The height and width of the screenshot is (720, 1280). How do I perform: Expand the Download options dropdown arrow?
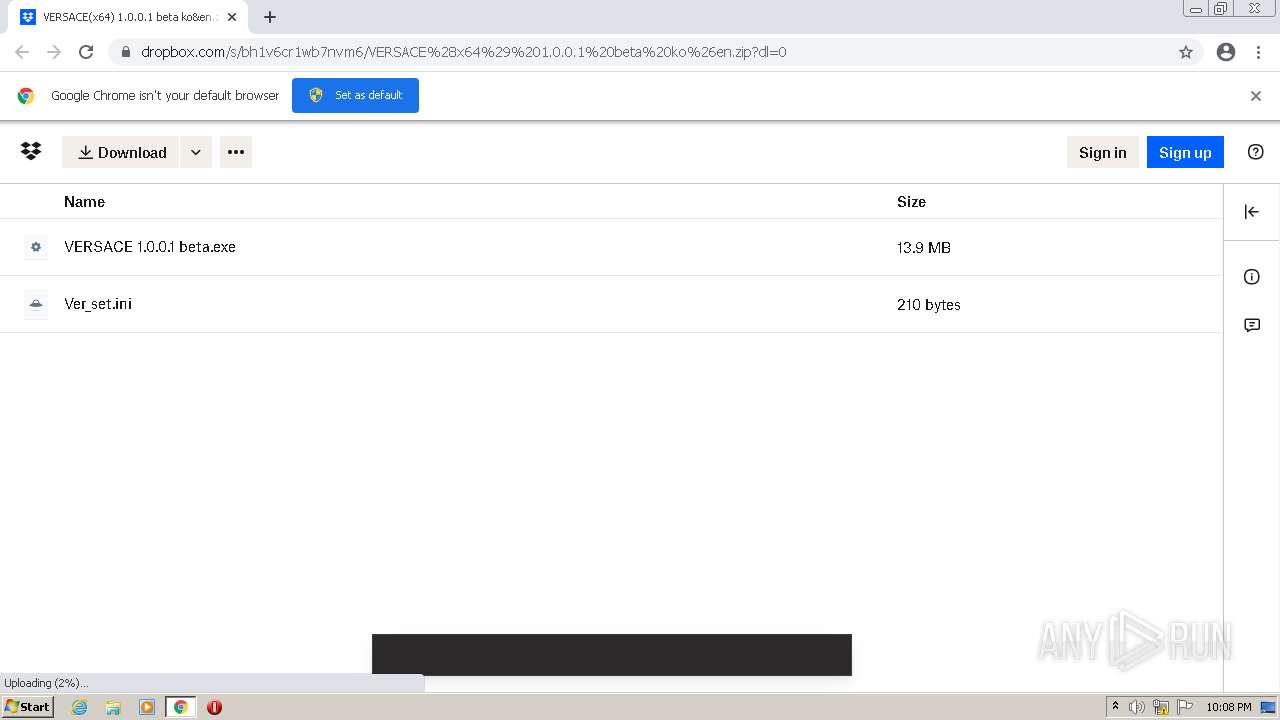[x=196, y=152]
